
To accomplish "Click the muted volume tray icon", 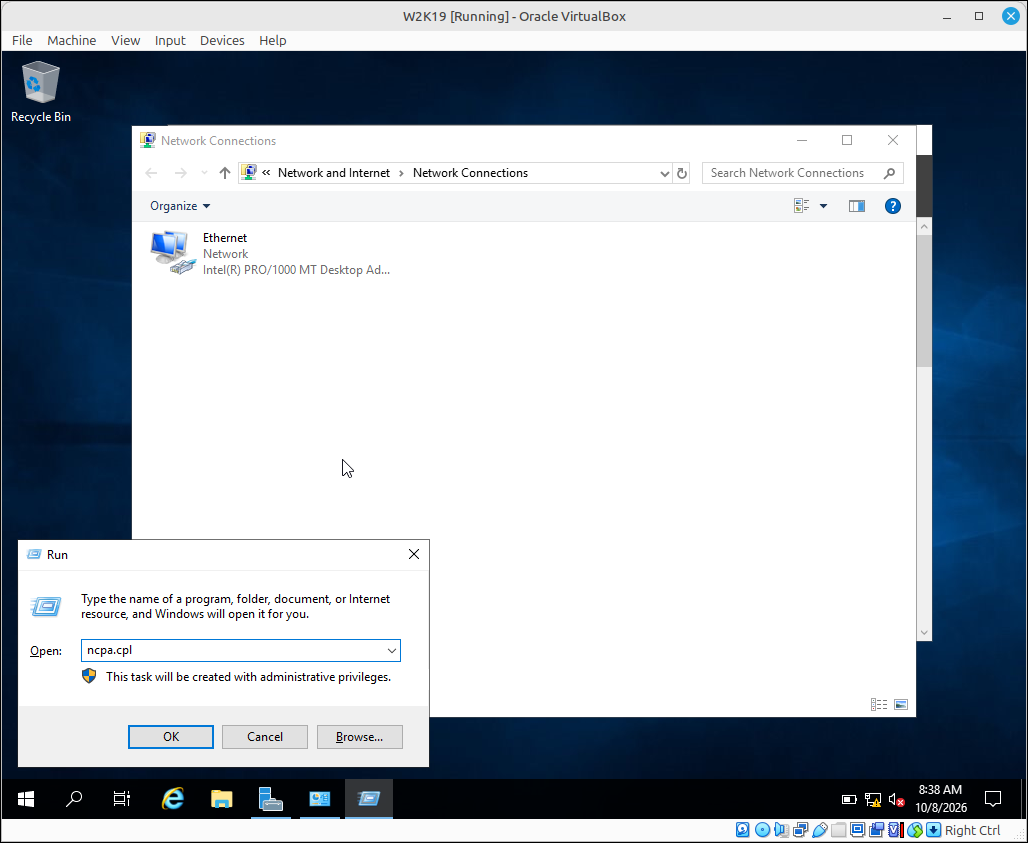I will 896,799.
